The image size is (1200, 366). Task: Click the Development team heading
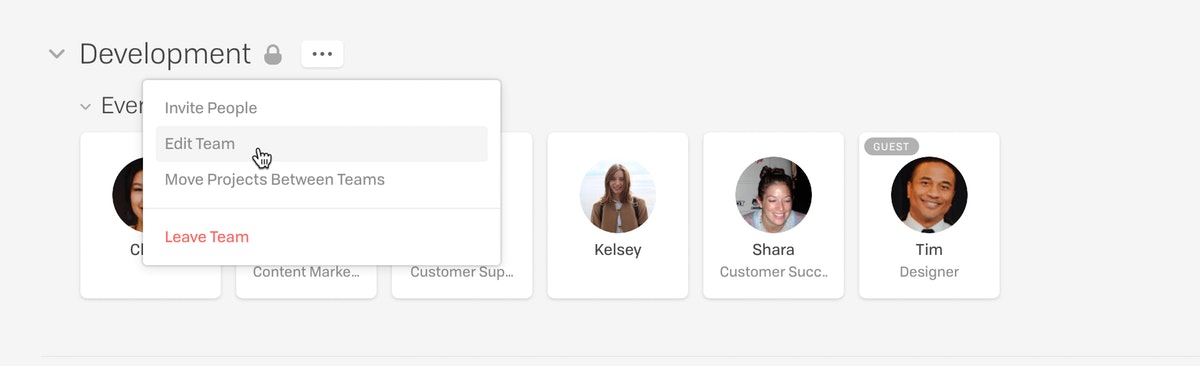pos(165,54)
